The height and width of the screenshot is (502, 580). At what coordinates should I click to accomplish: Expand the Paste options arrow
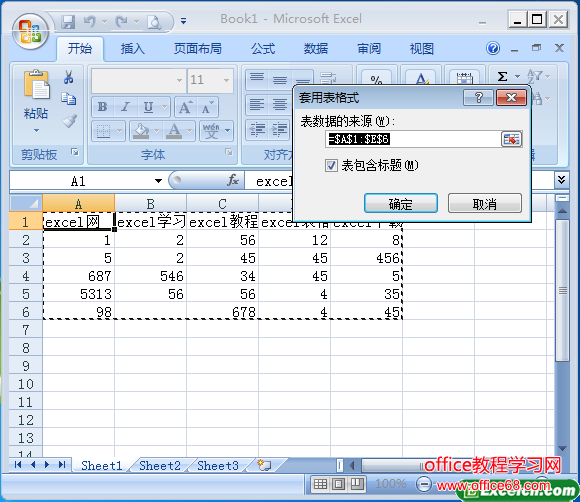[36, 130]
